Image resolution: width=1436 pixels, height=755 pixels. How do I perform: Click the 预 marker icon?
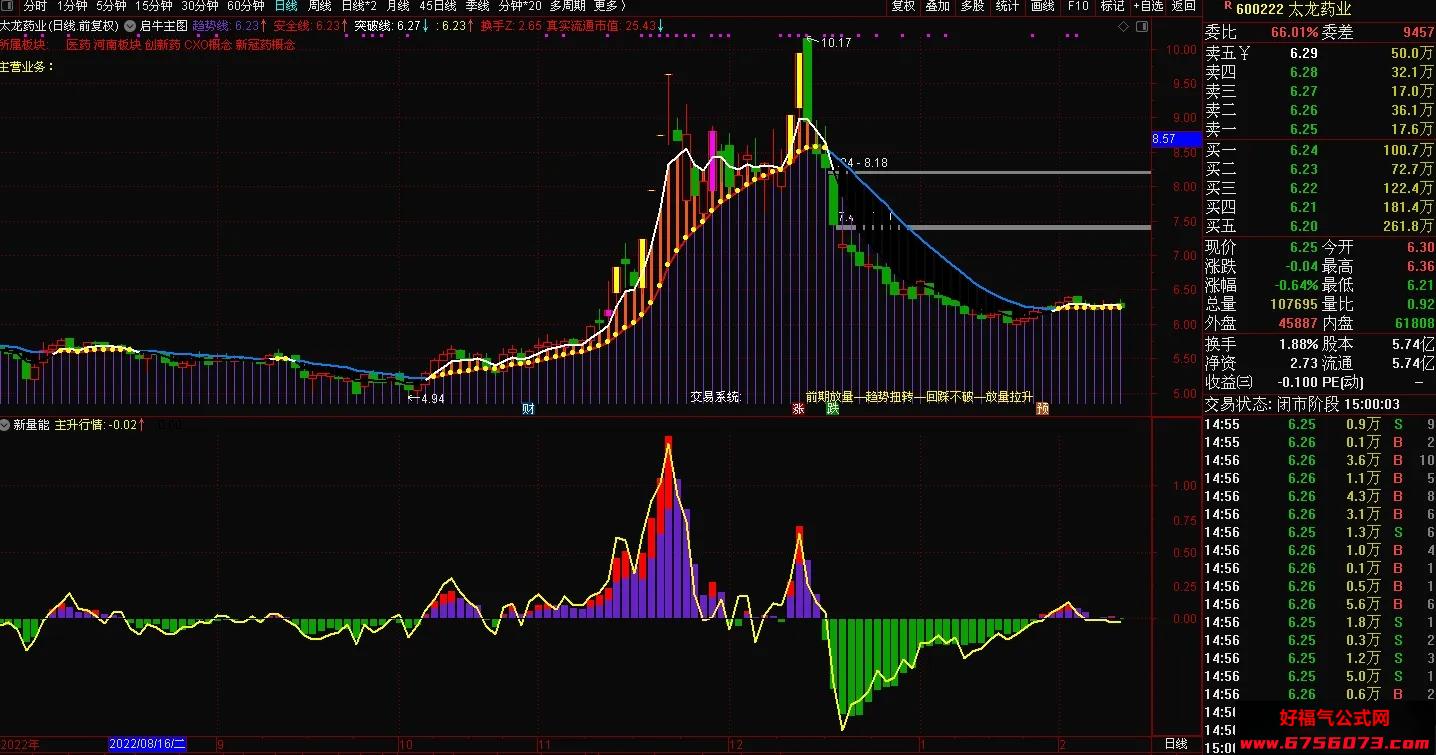[x=1042, y=408]
